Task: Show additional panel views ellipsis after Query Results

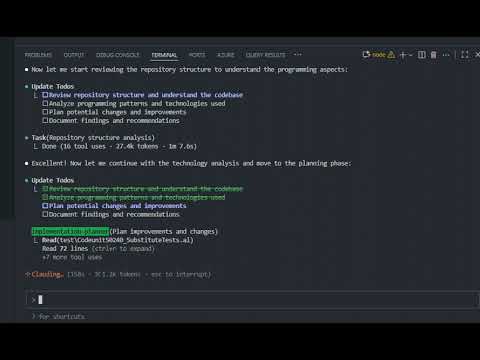Action: point(298,54)
